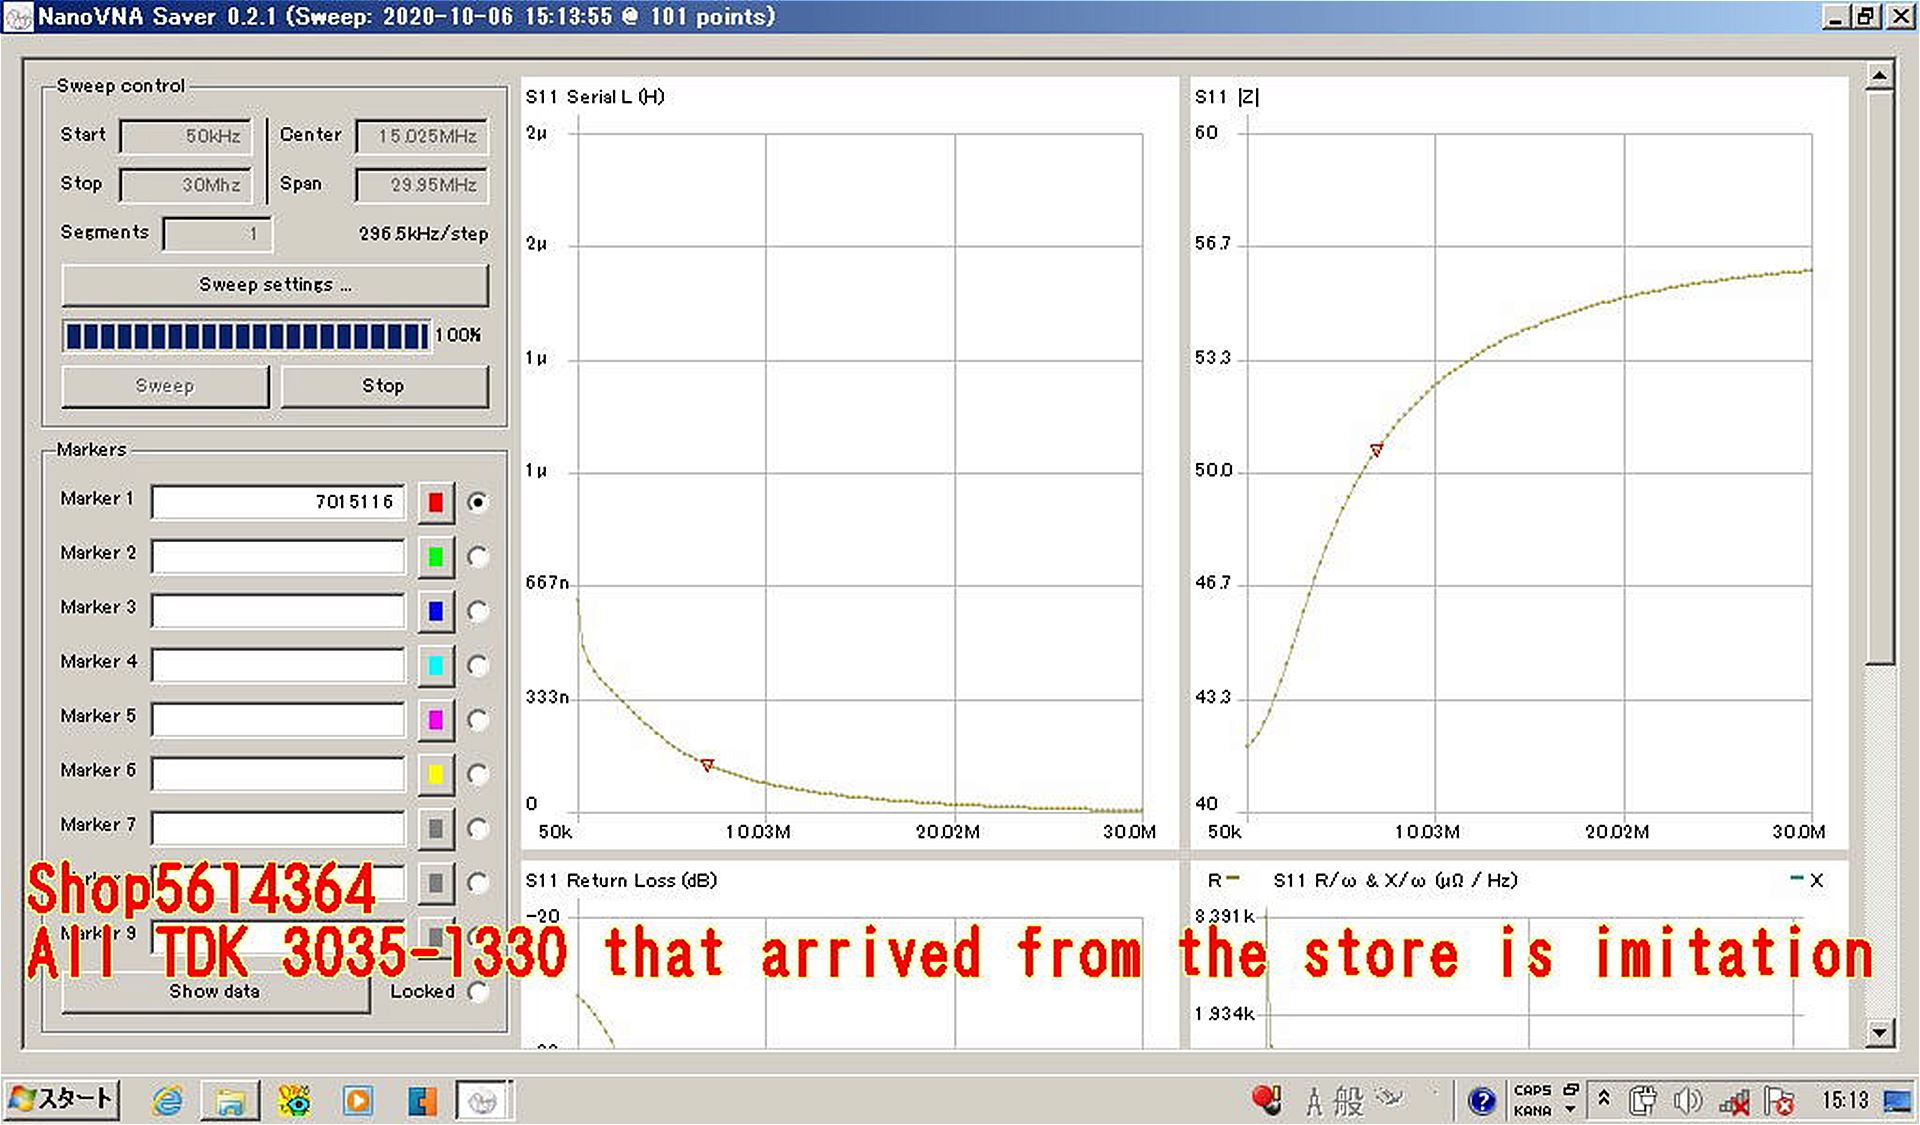Viewport: 1920px width, 1125px height.
Task: Click the Action Center flag icon
Action: pos(1779,1102)
